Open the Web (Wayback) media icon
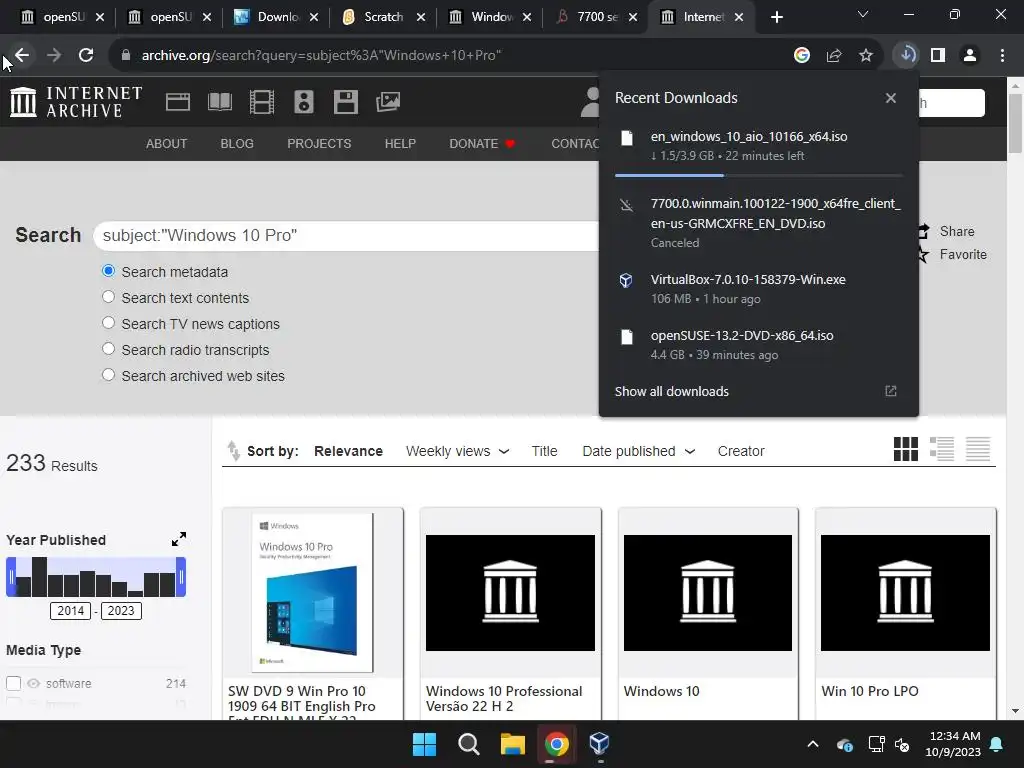This screenshot has width=1024, height=768. (178, 102)
